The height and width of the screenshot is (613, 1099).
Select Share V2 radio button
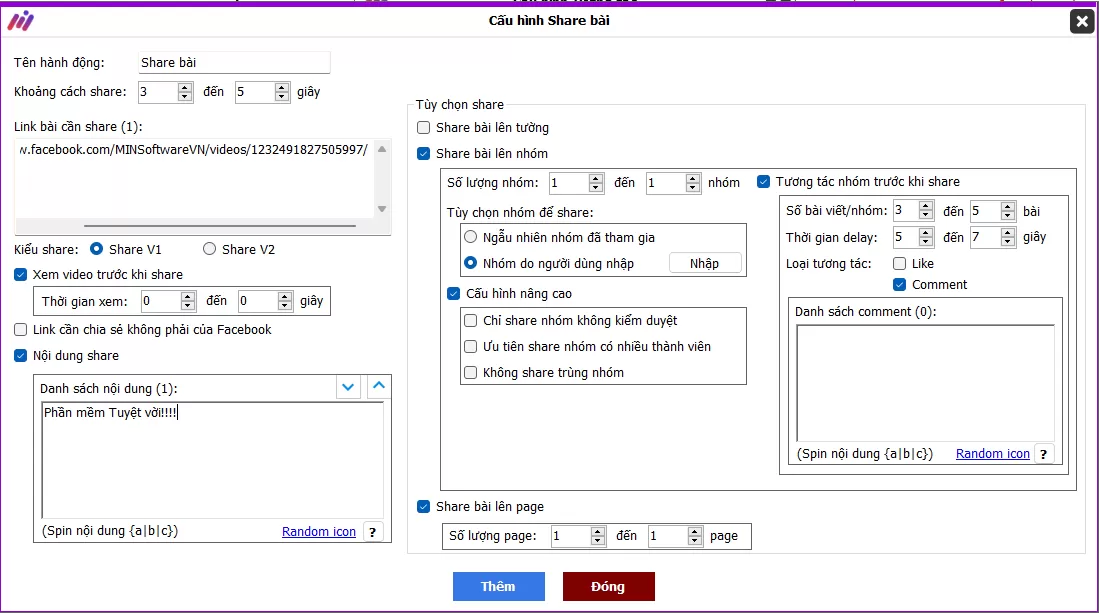210,249
